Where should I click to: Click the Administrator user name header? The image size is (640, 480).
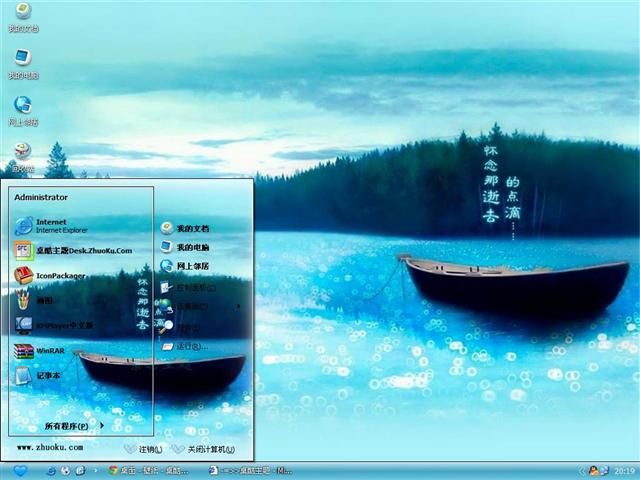click(x=41, y=197)
